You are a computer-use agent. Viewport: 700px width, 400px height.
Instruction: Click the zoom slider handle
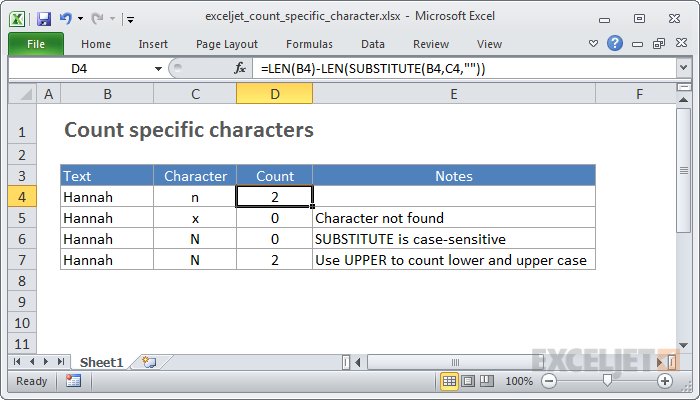[x=607, y=381]
